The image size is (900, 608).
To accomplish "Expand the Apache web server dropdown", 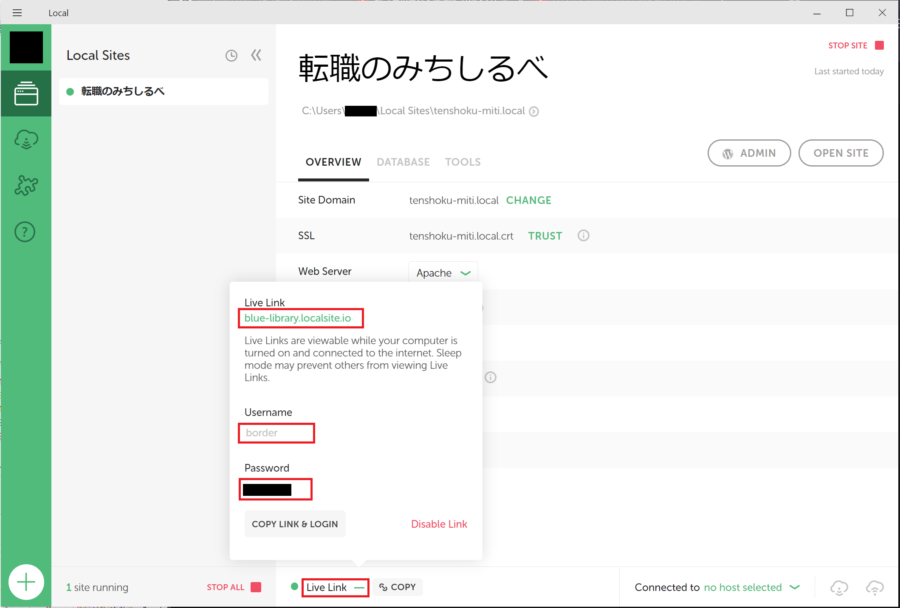I will (443, 273).
